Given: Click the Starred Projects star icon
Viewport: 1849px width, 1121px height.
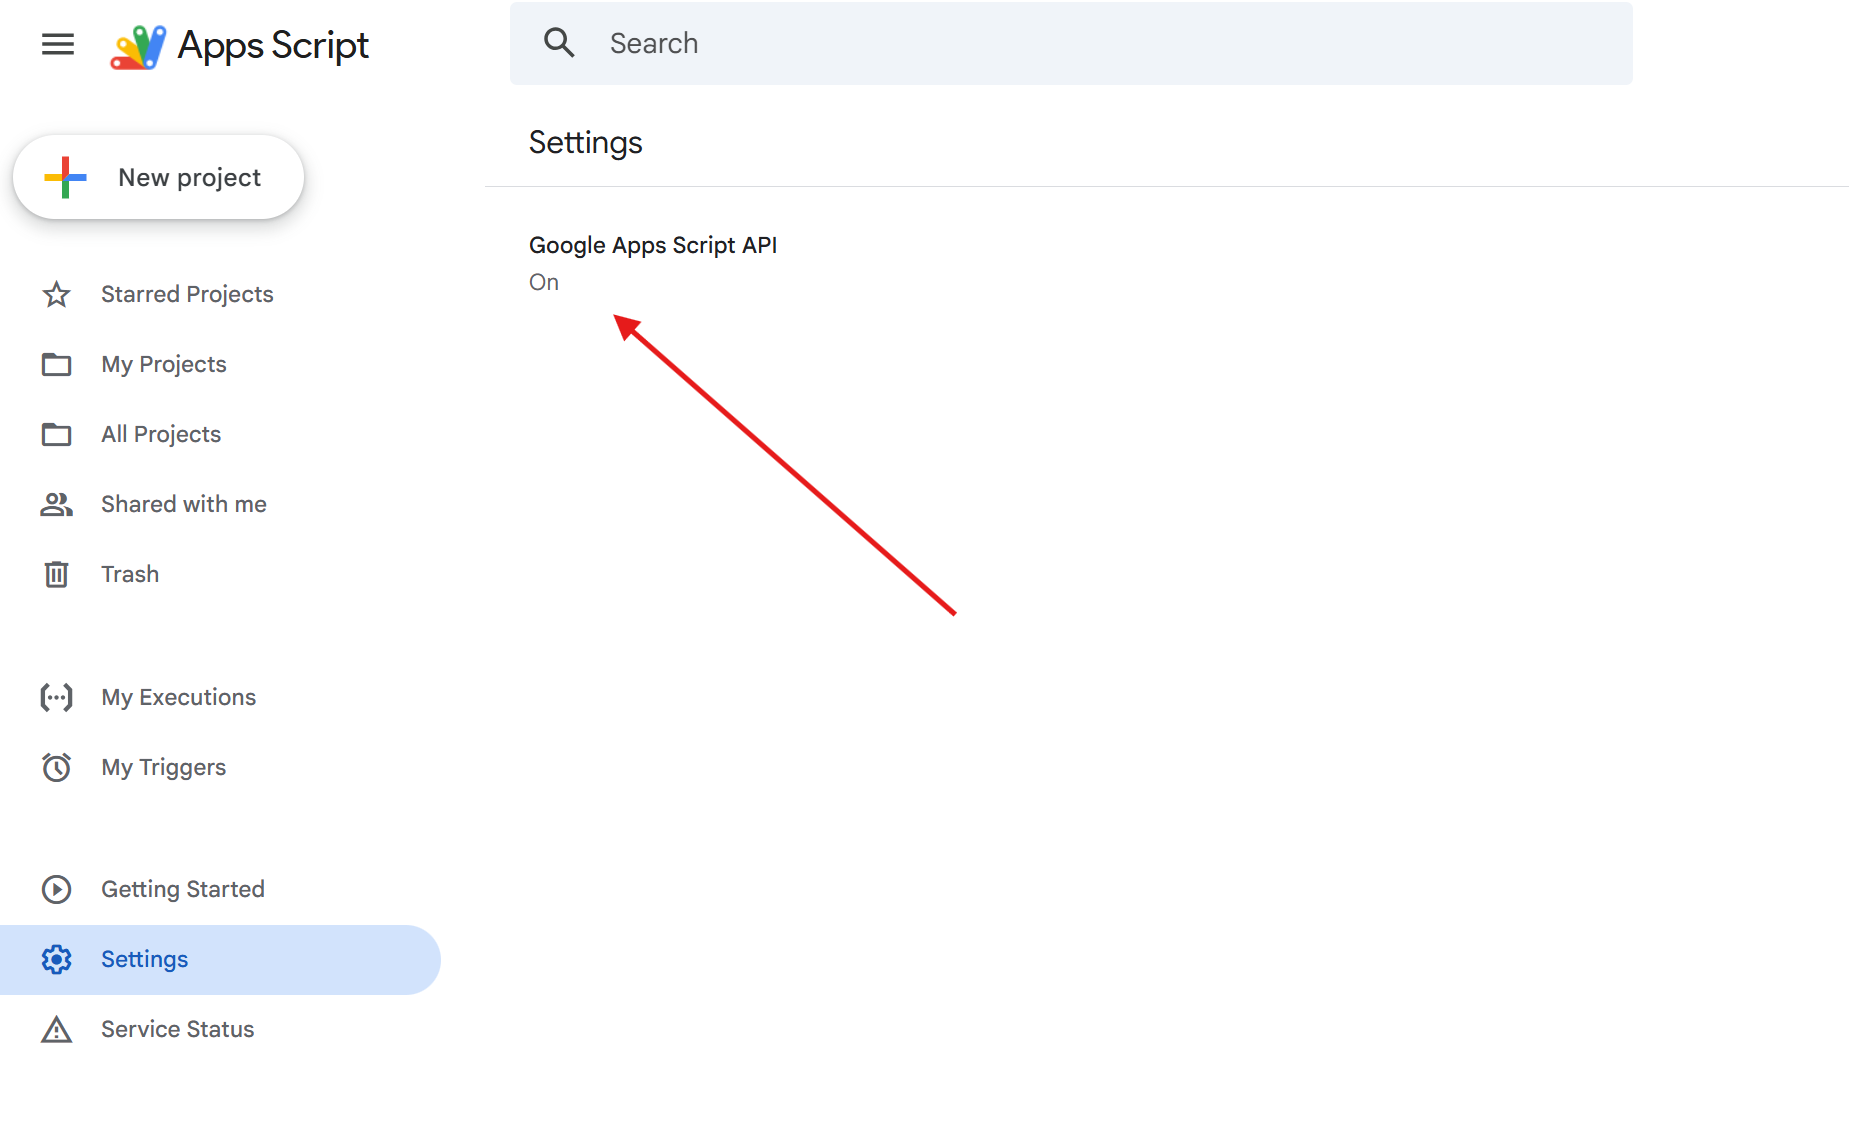Looking at the screenshot, I should click(57, 294).
